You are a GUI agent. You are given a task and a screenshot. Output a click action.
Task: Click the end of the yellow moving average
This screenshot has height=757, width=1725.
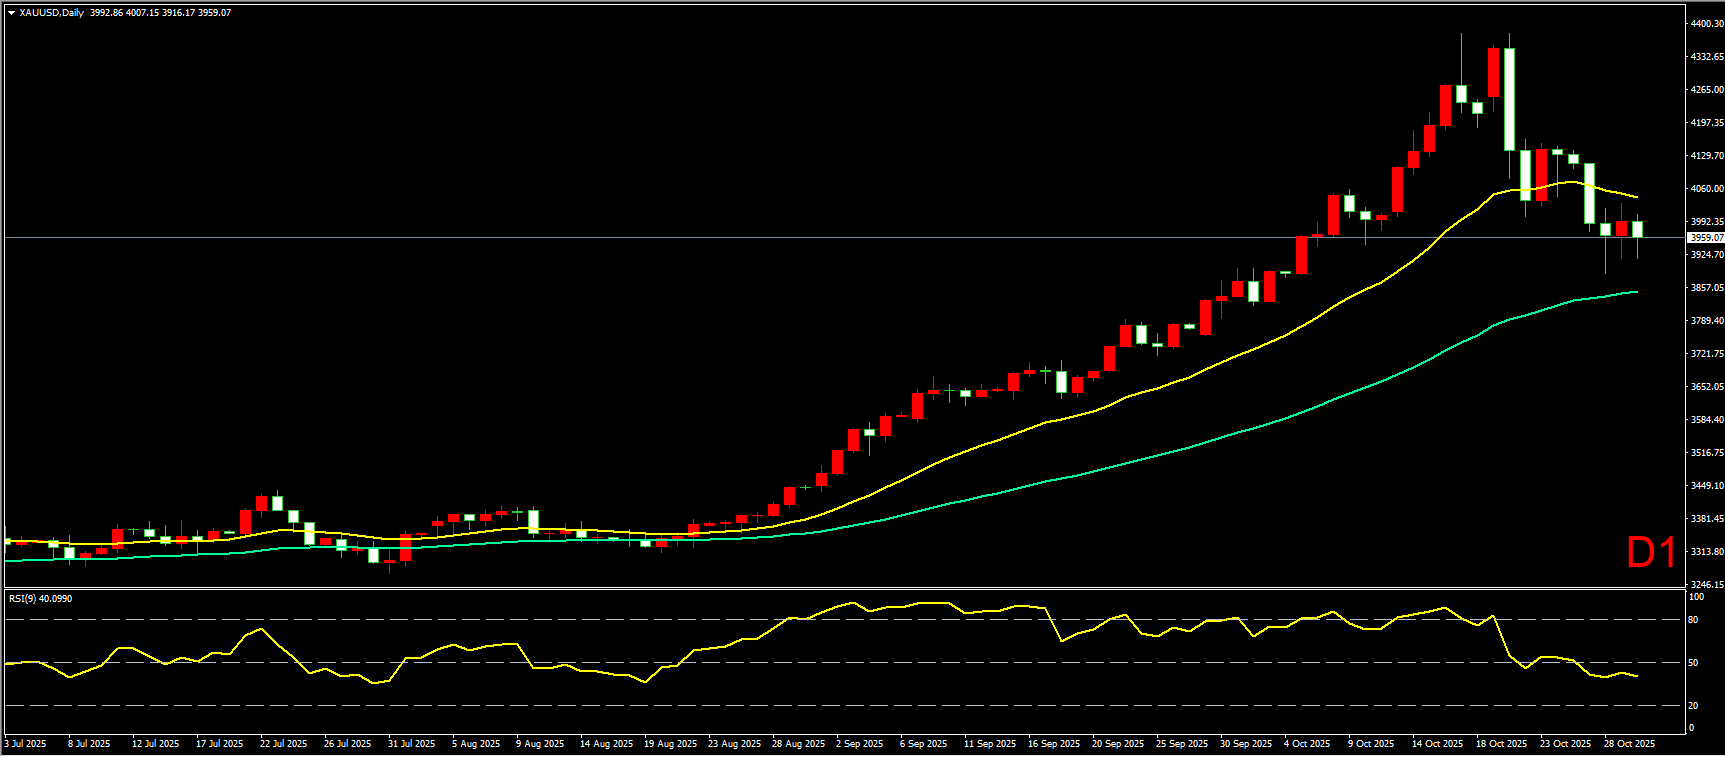coord(1636,197)
